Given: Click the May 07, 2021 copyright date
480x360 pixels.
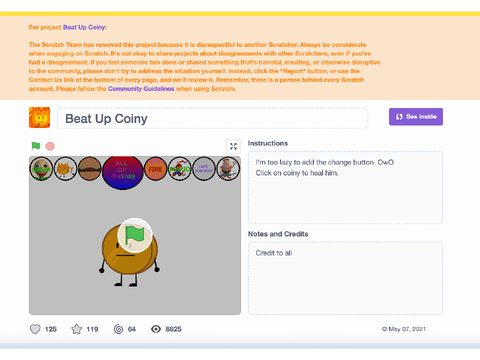Looking at the screenshot, I should tap(404, 329).
